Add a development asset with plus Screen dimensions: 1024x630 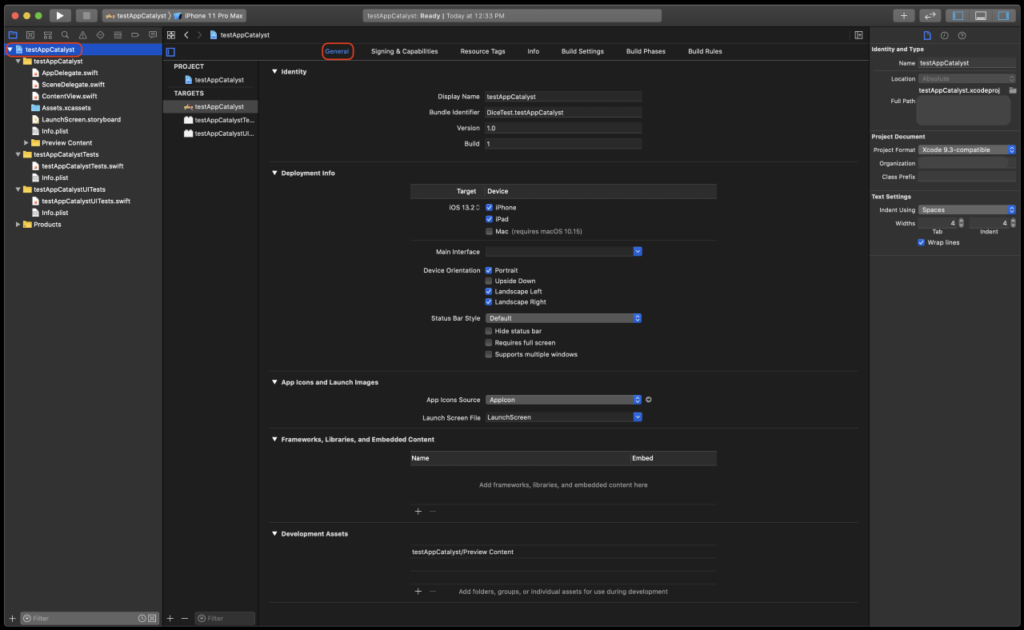[418, 591]
